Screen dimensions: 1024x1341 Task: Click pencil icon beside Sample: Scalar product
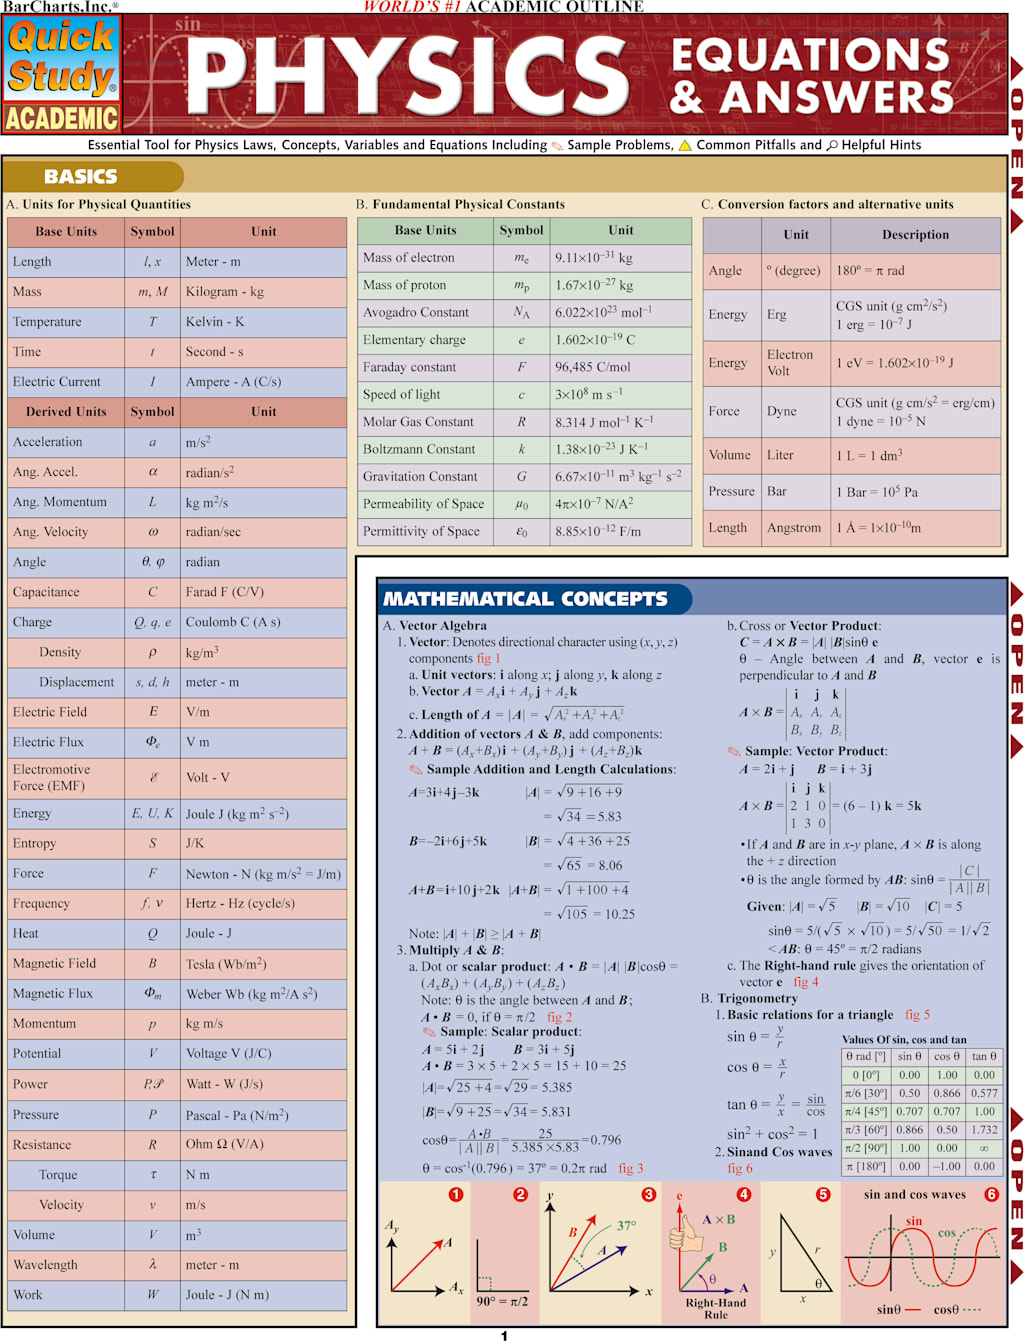tap(429, 1032)
